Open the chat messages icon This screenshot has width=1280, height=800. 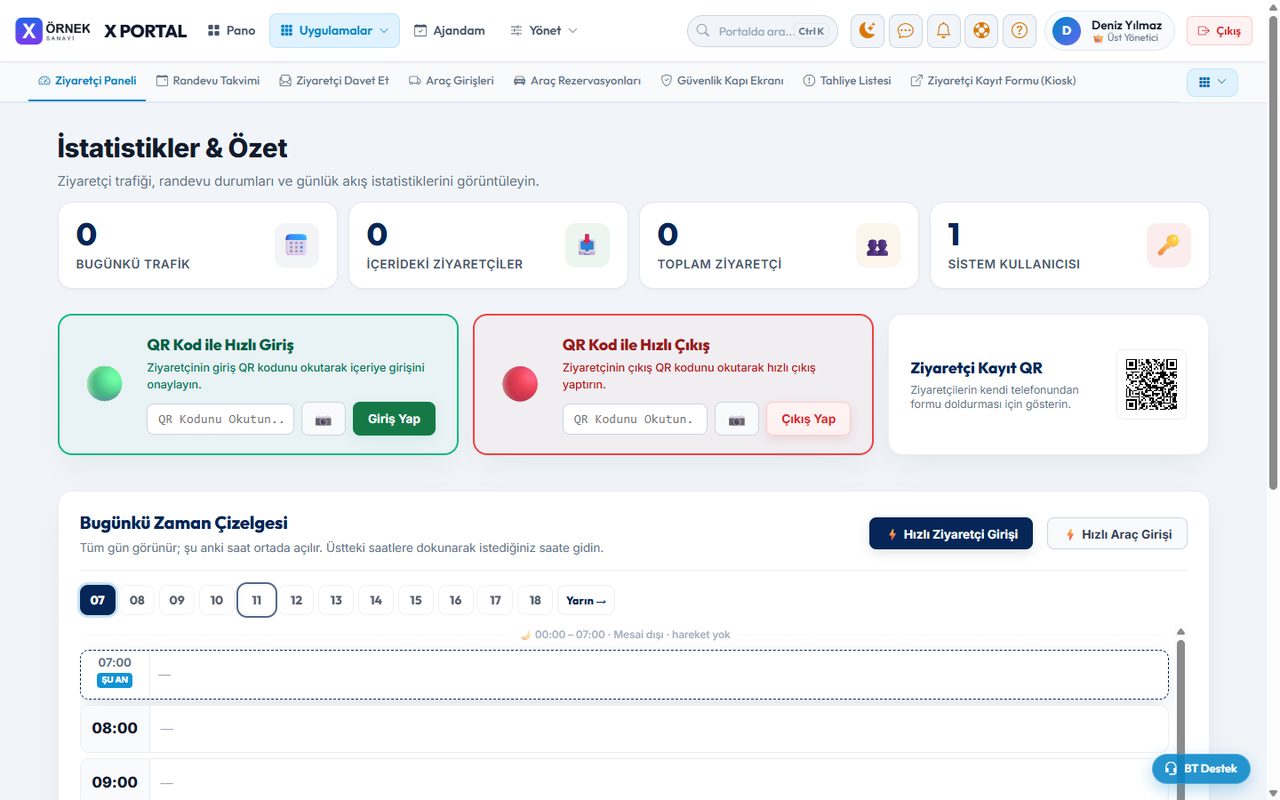tap(905, 30)
